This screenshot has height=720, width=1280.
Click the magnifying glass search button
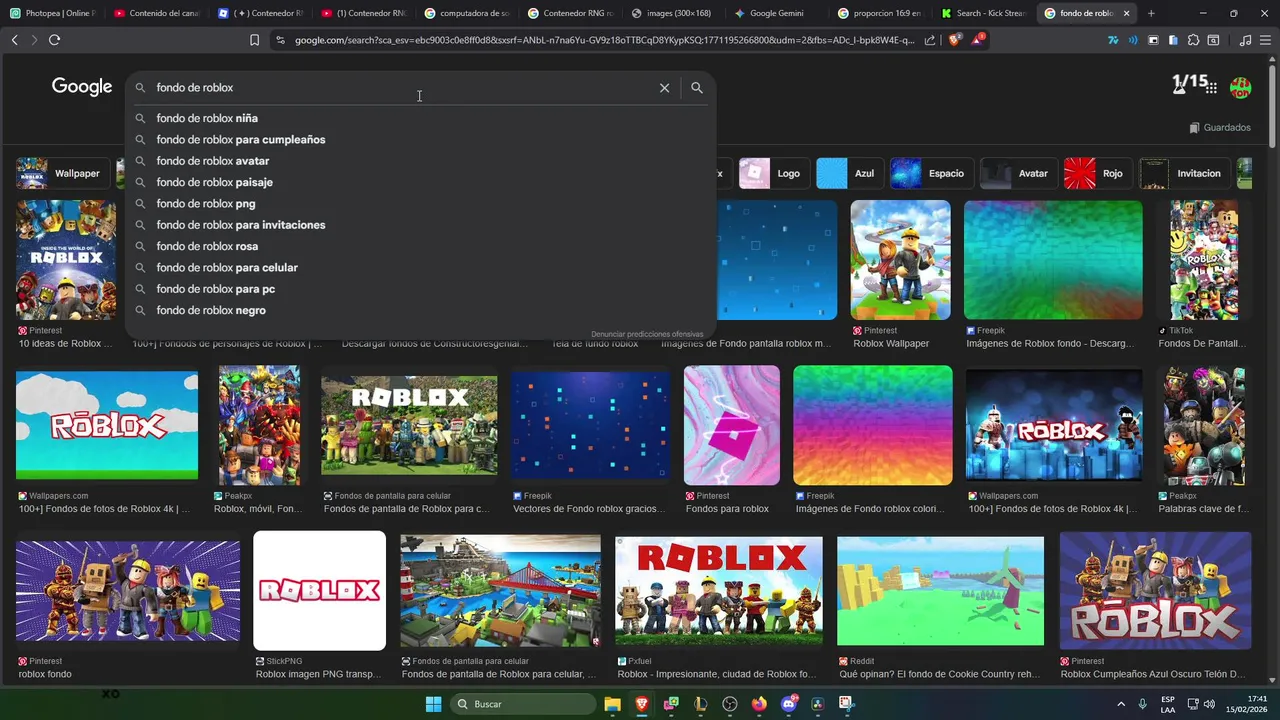[x=697, y=88]
